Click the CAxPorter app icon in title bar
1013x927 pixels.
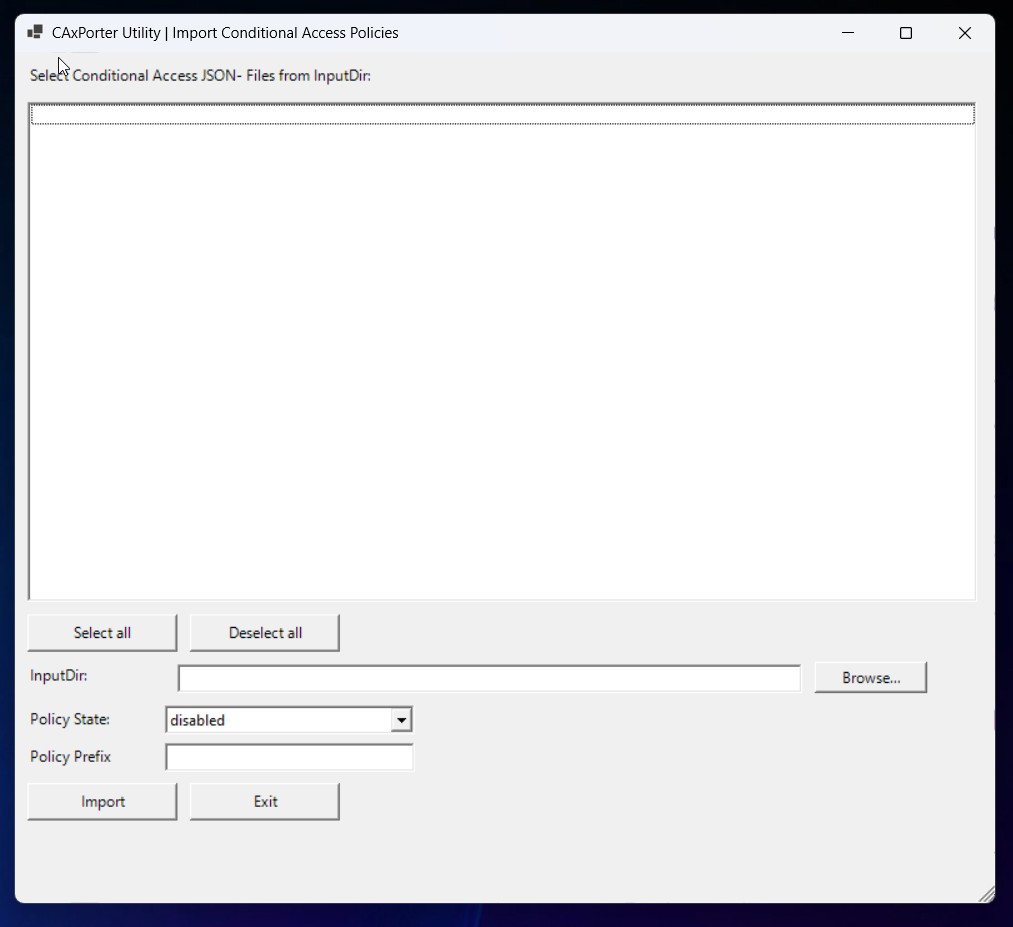pos(35,33)
